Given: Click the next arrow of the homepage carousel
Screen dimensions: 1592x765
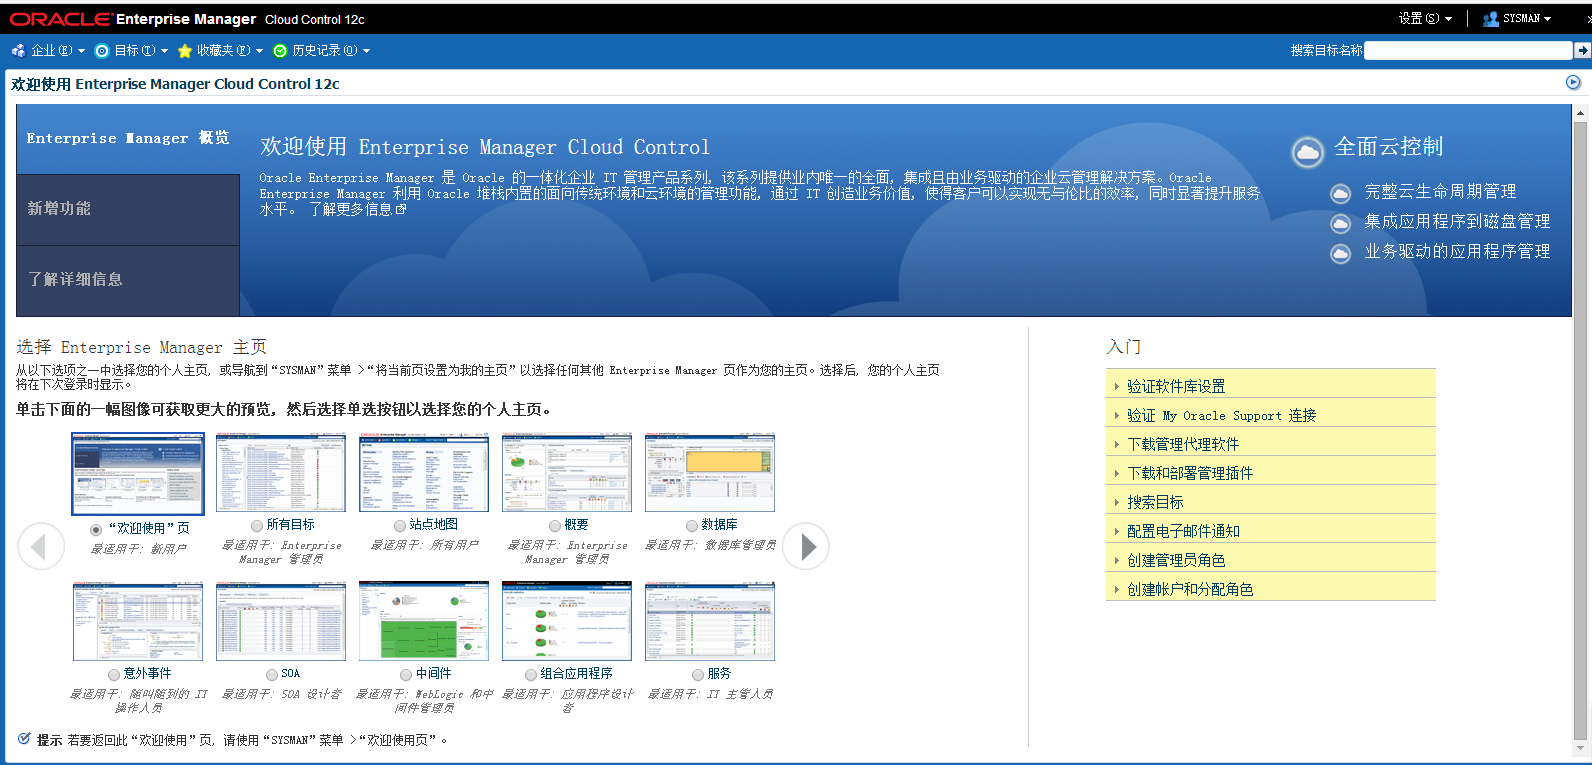Looking at the screenshot, I should click(806, 546).
